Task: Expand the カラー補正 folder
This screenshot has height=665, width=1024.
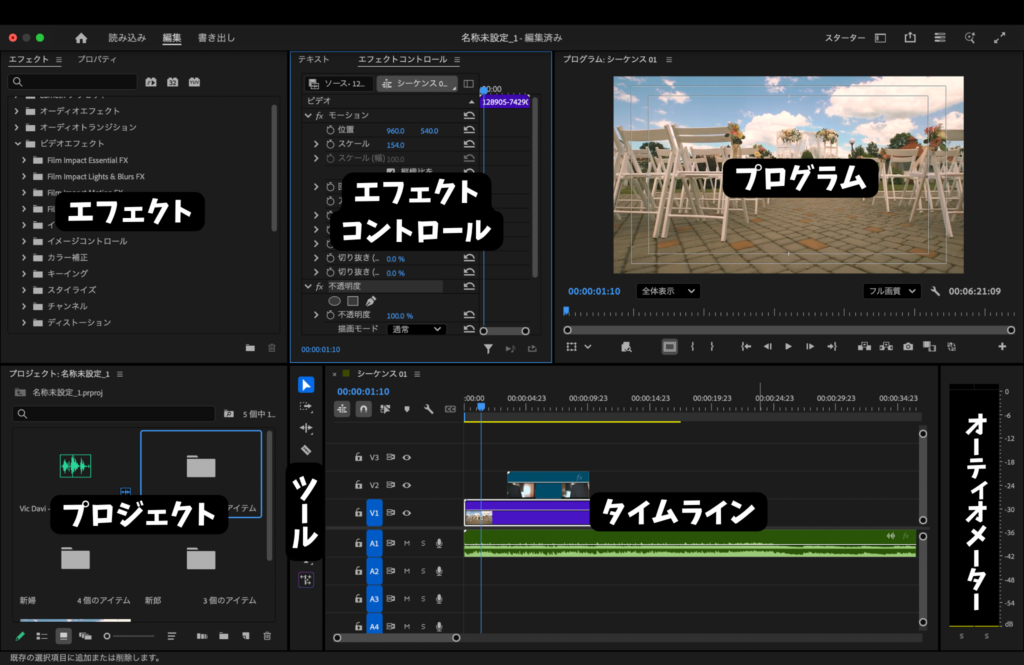Action: click(x=24, y=257)
